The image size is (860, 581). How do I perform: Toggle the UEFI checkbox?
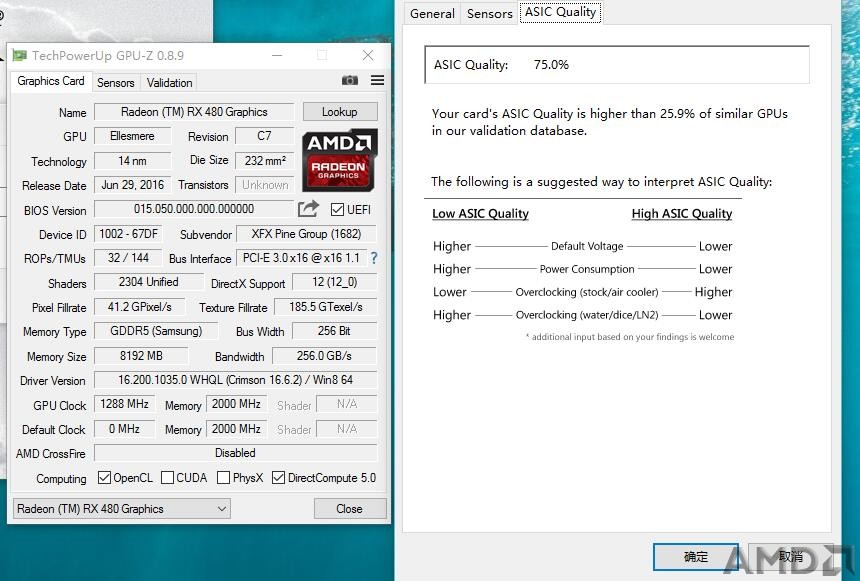[x=337, y=210]
